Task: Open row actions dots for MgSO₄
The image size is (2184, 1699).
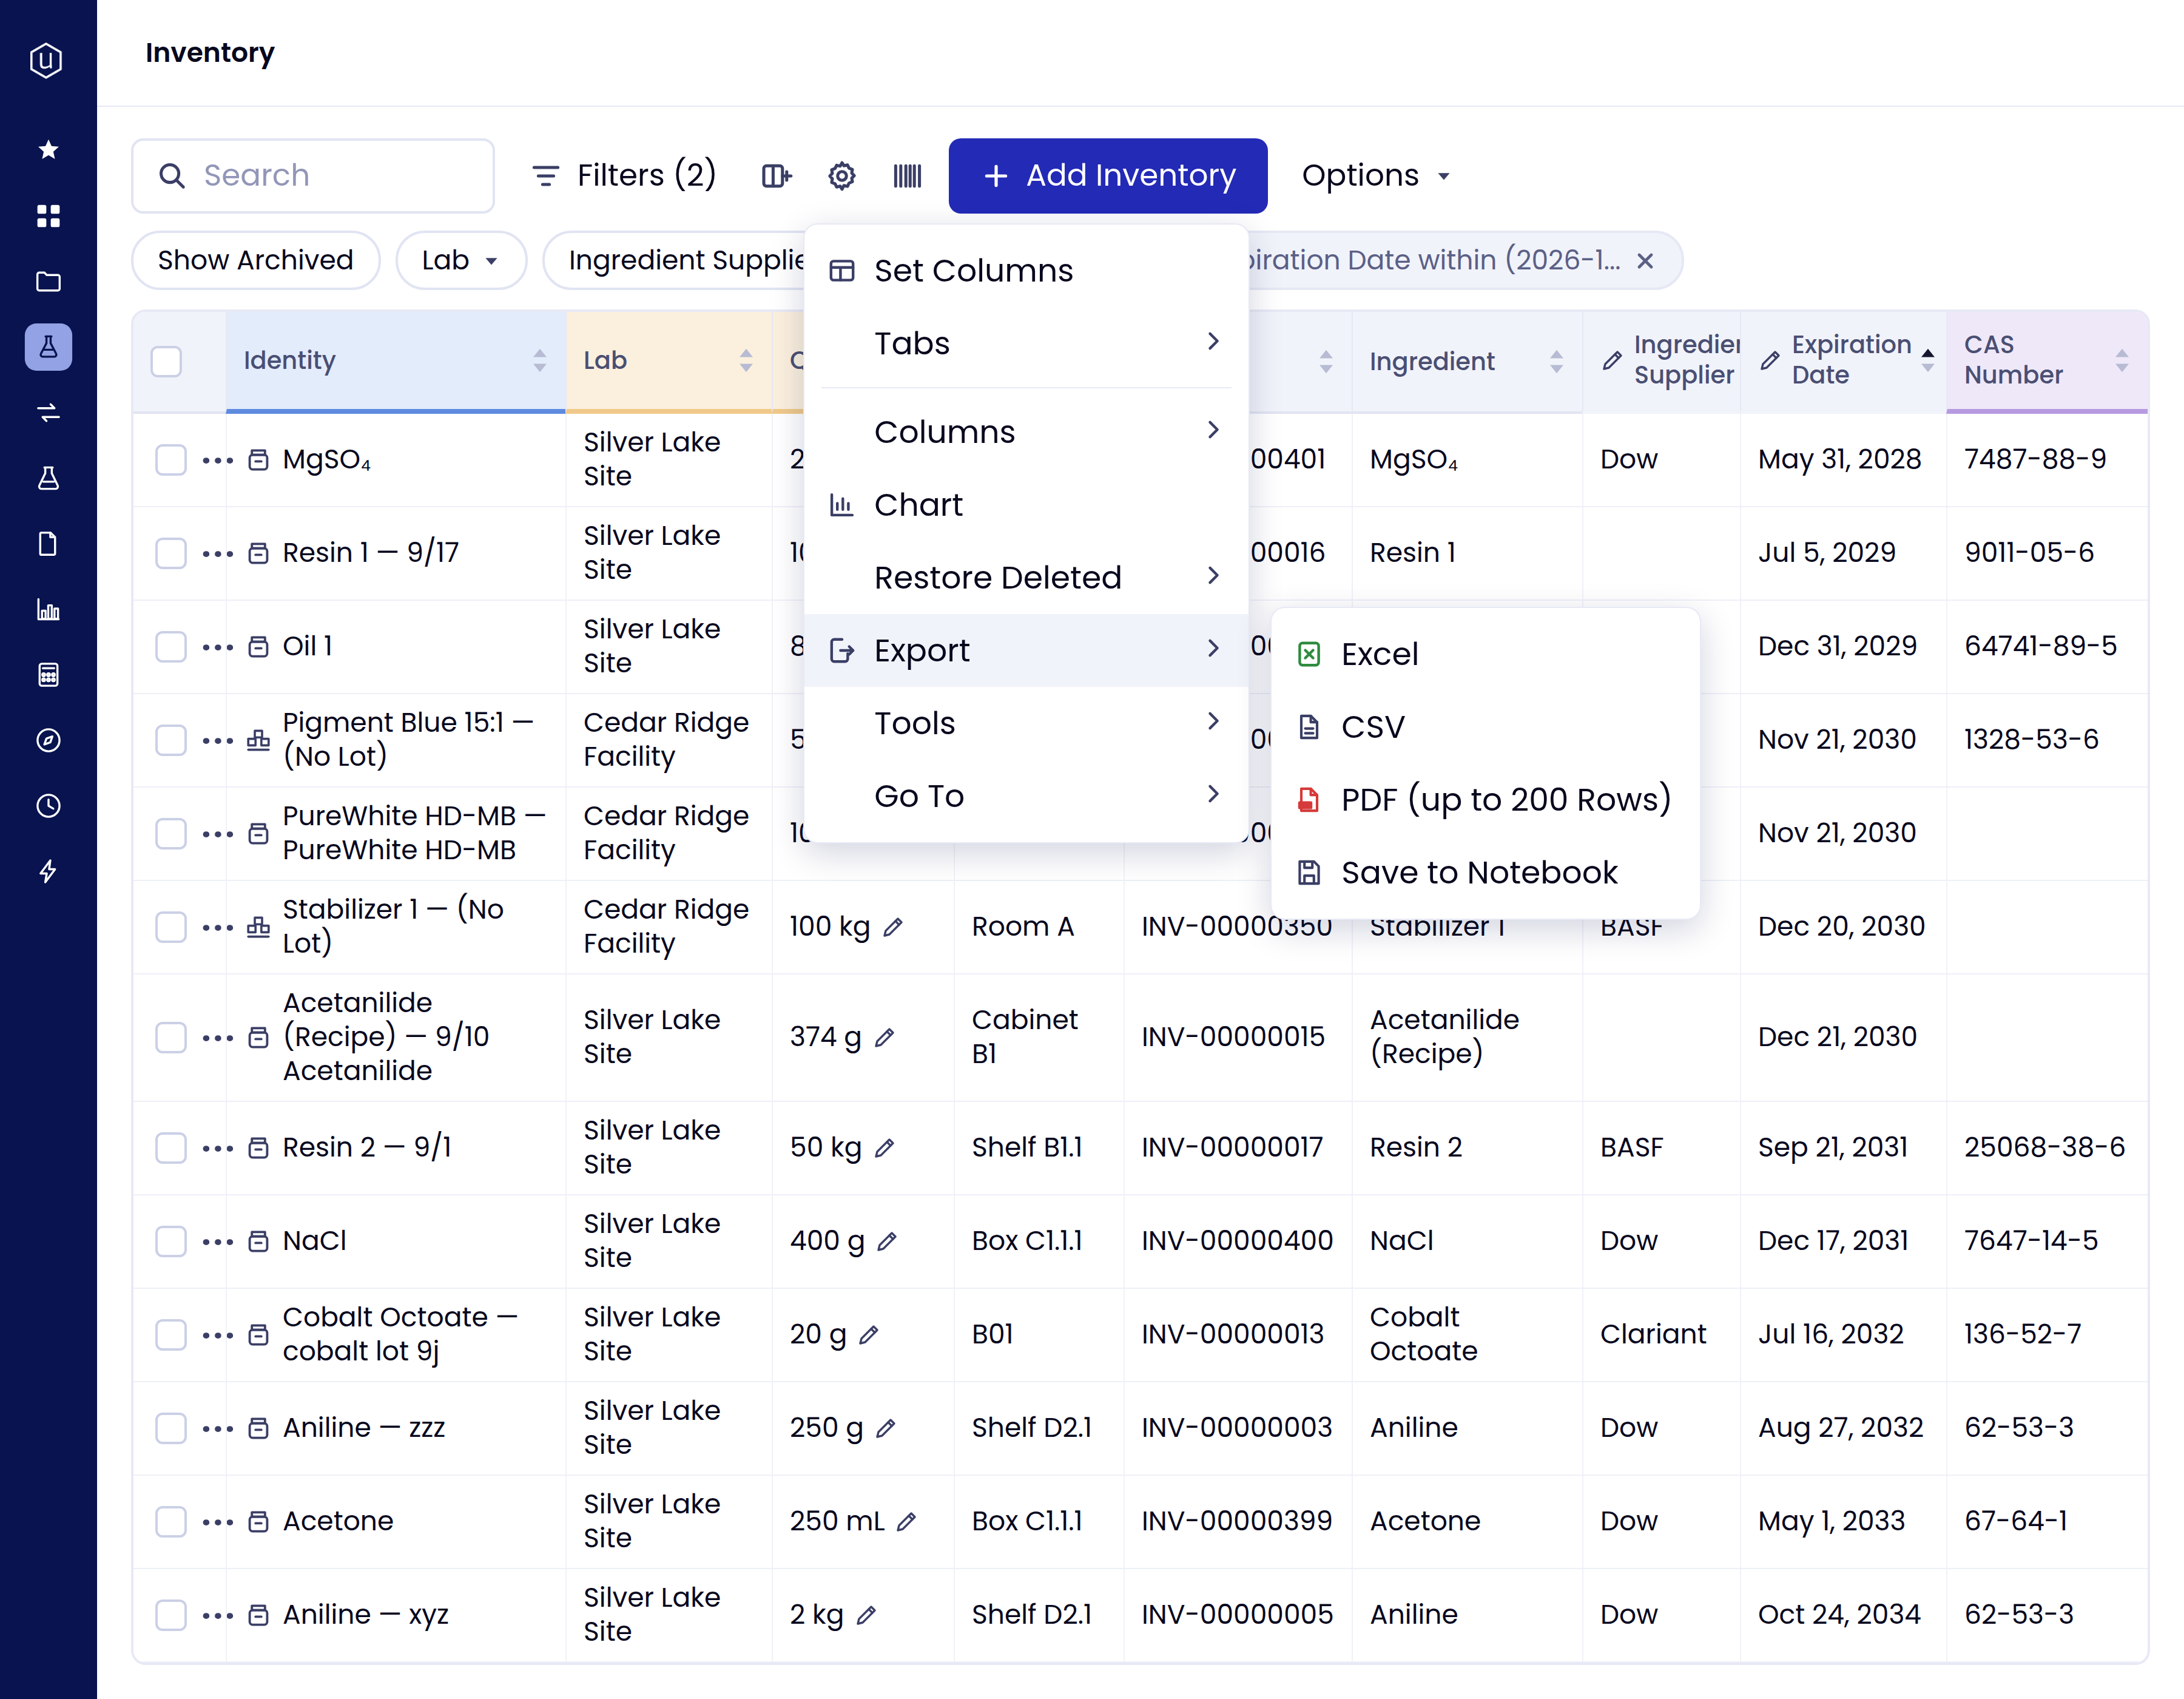Action: click(217, 460)
